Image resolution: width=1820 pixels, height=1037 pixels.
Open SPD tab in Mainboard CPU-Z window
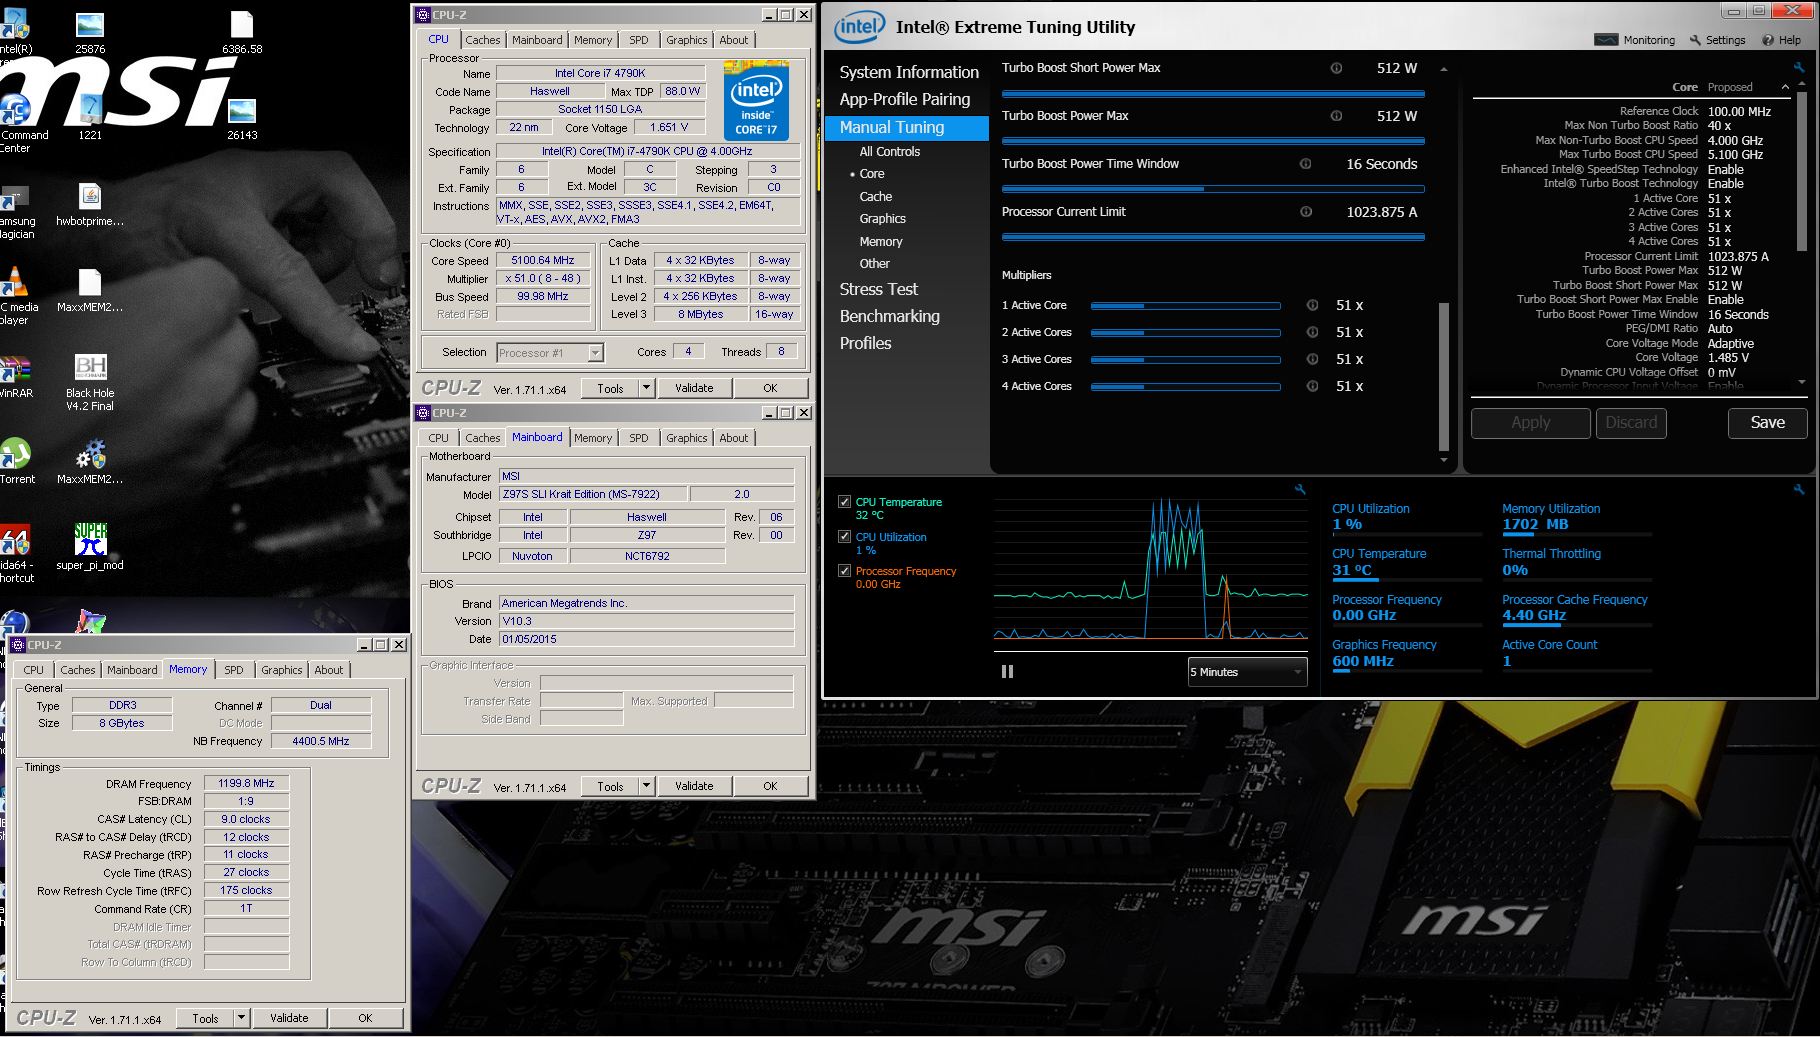638,438
